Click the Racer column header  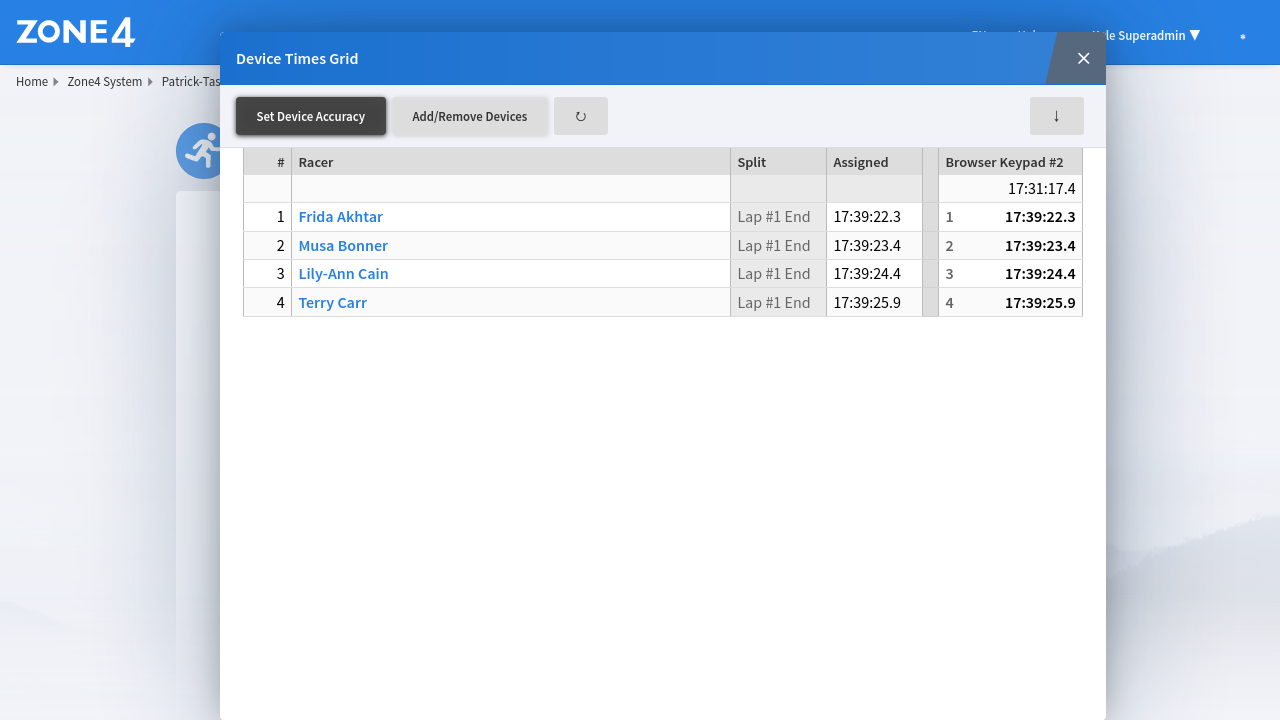316,162
